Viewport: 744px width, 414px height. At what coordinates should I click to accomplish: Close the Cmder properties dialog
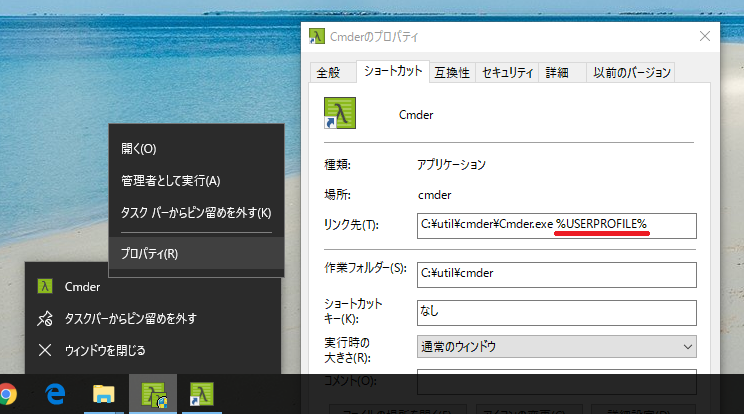(705, 36)
